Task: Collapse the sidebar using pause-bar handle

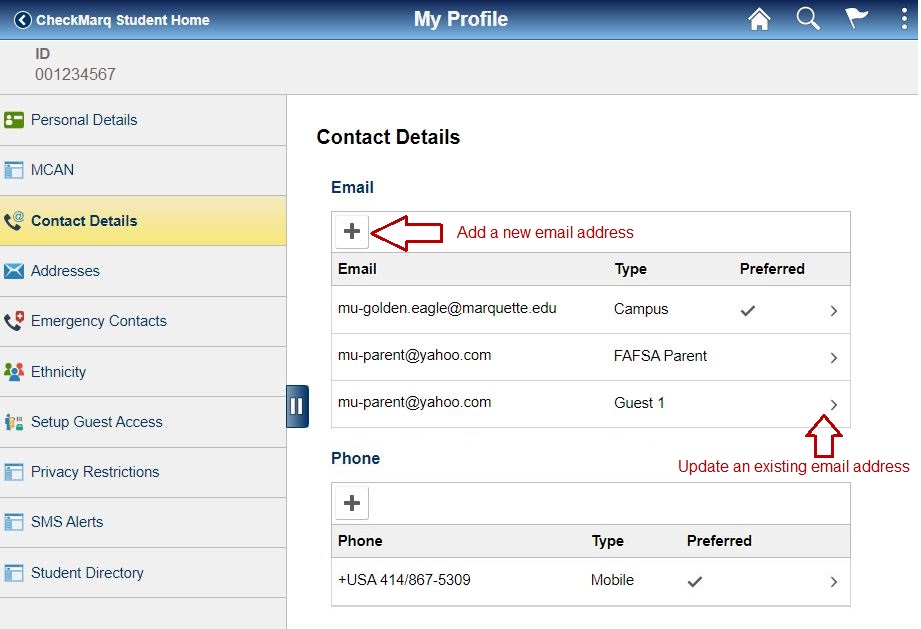Action: pos(297,406)
